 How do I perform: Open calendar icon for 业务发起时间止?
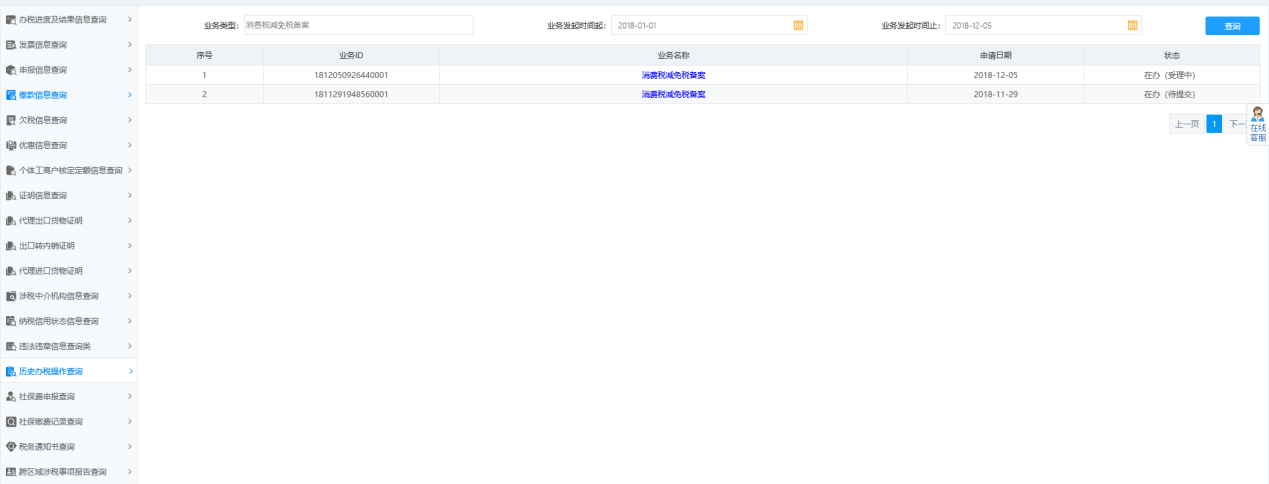coord(1132,25)
